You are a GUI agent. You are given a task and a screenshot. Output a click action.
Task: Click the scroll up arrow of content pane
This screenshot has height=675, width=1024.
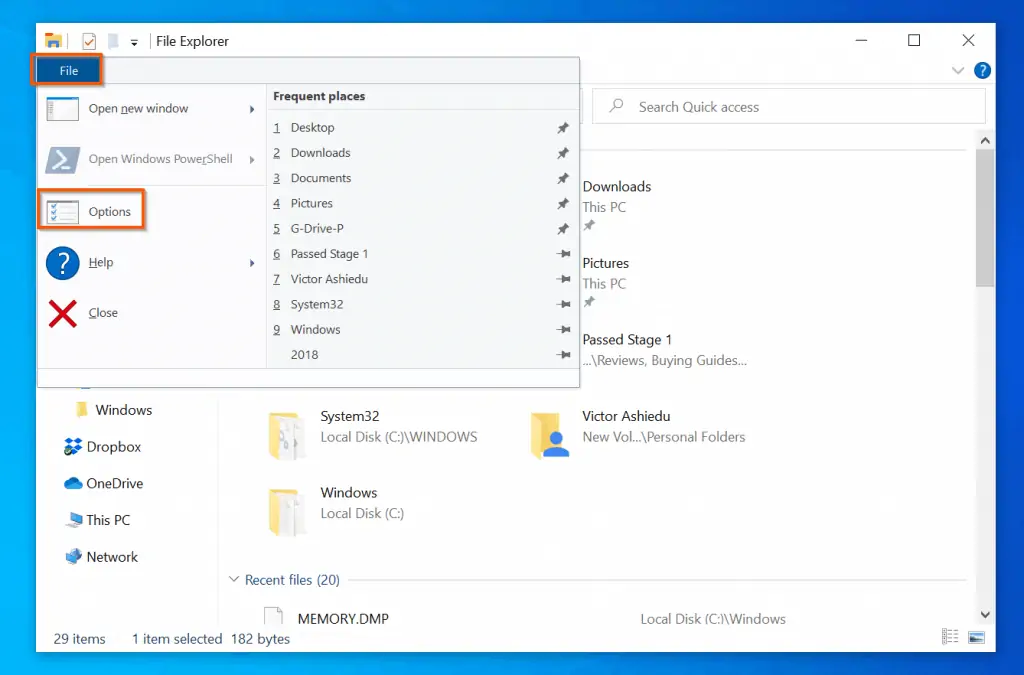coord(985,140)
